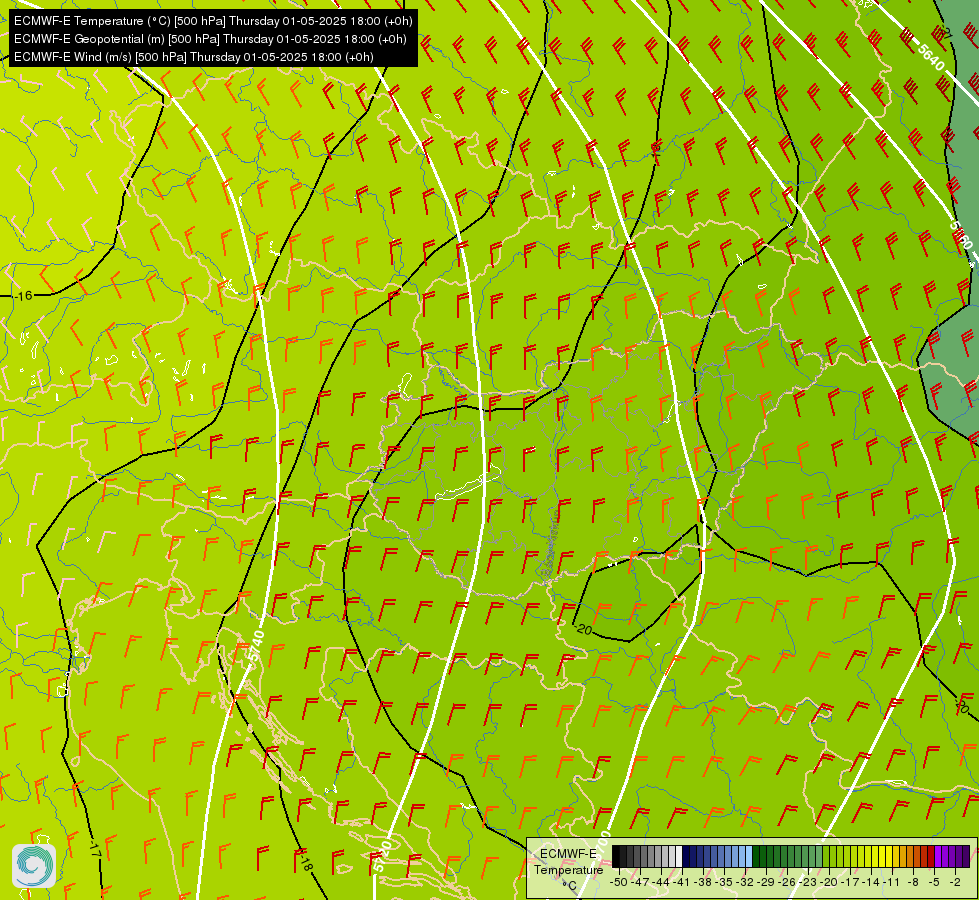The width and height of the screenshot is (979, 900).
Task: Click the 5720 geopotential contour label
Action: click(381, 856)
